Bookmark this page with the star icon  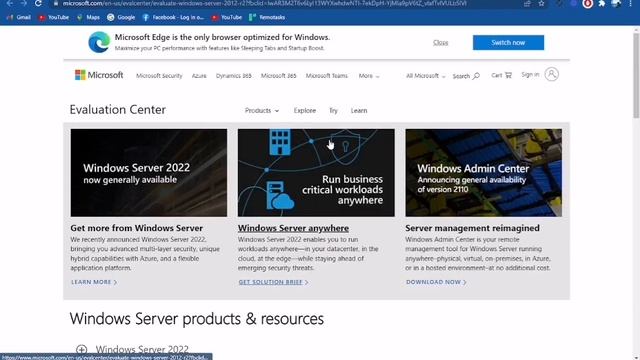click(541, 4)
